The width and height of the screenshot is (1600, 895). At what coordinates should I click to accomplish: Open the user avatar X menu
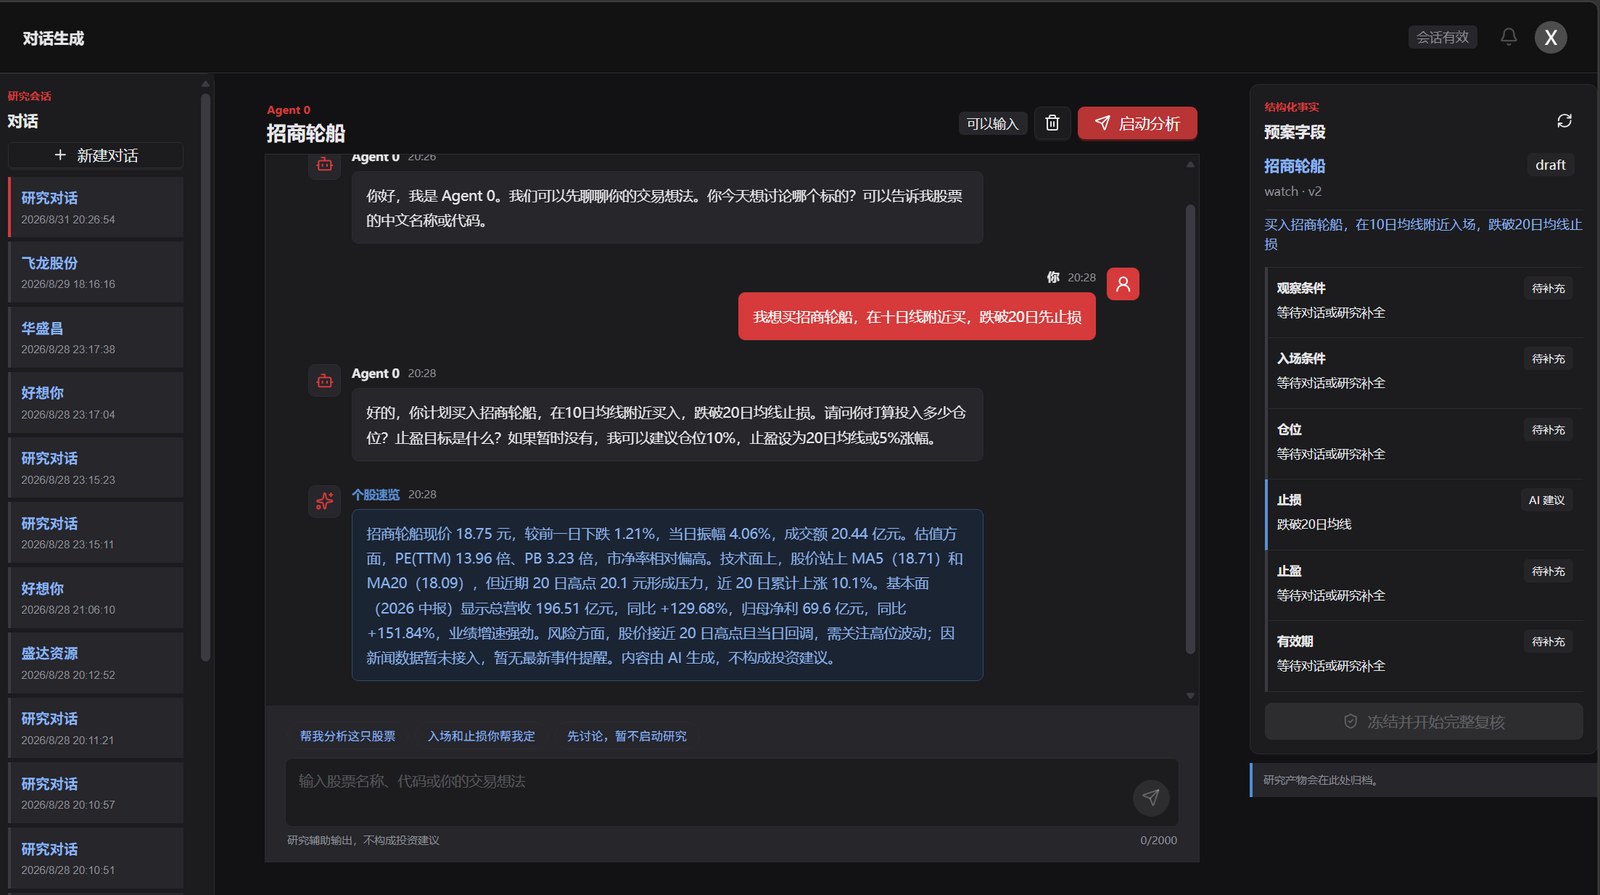(x=1551, y=37)
